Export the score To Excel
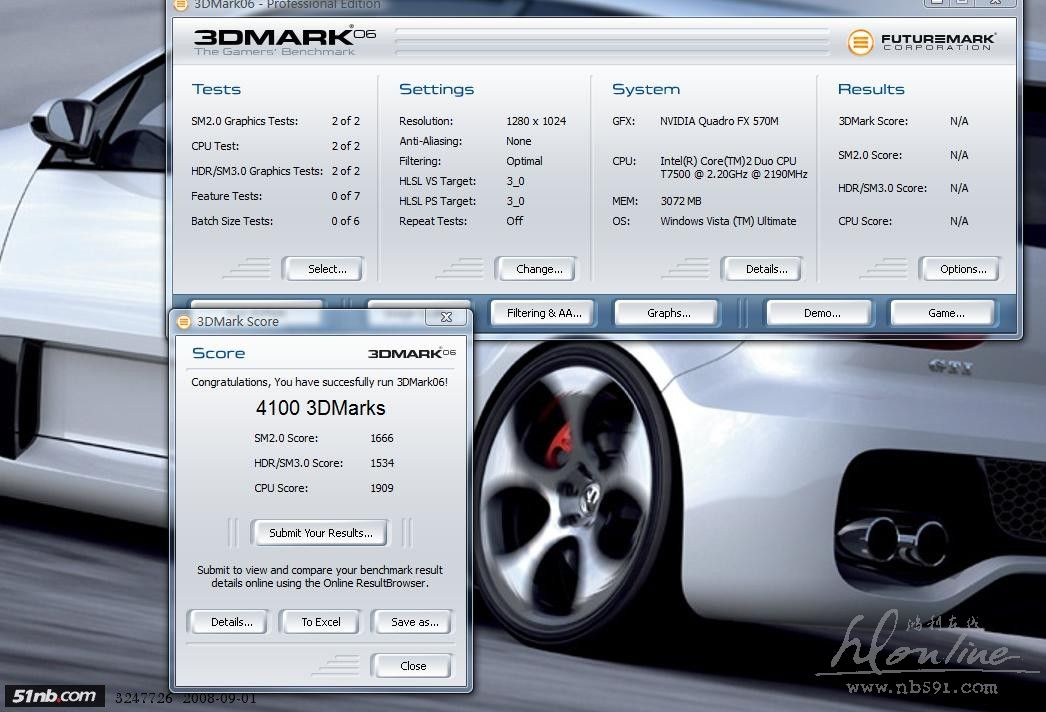 coord(321,622)
